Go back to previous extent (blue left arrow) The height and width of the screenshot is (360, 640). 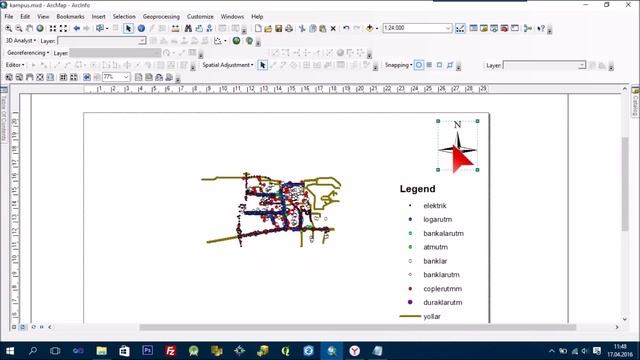76,29
